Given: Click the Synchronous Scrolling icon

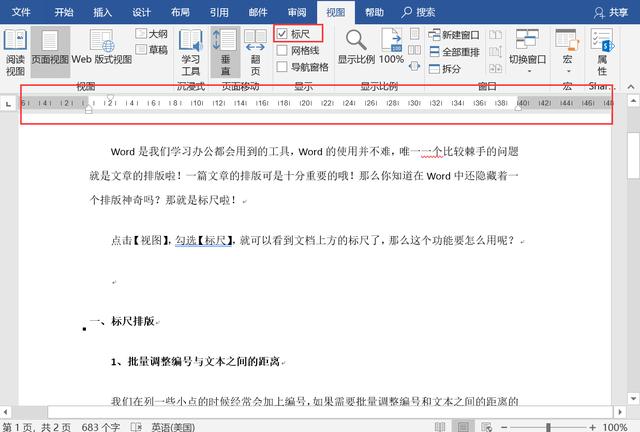Looking at the screenshot, I should click(495, 51).
